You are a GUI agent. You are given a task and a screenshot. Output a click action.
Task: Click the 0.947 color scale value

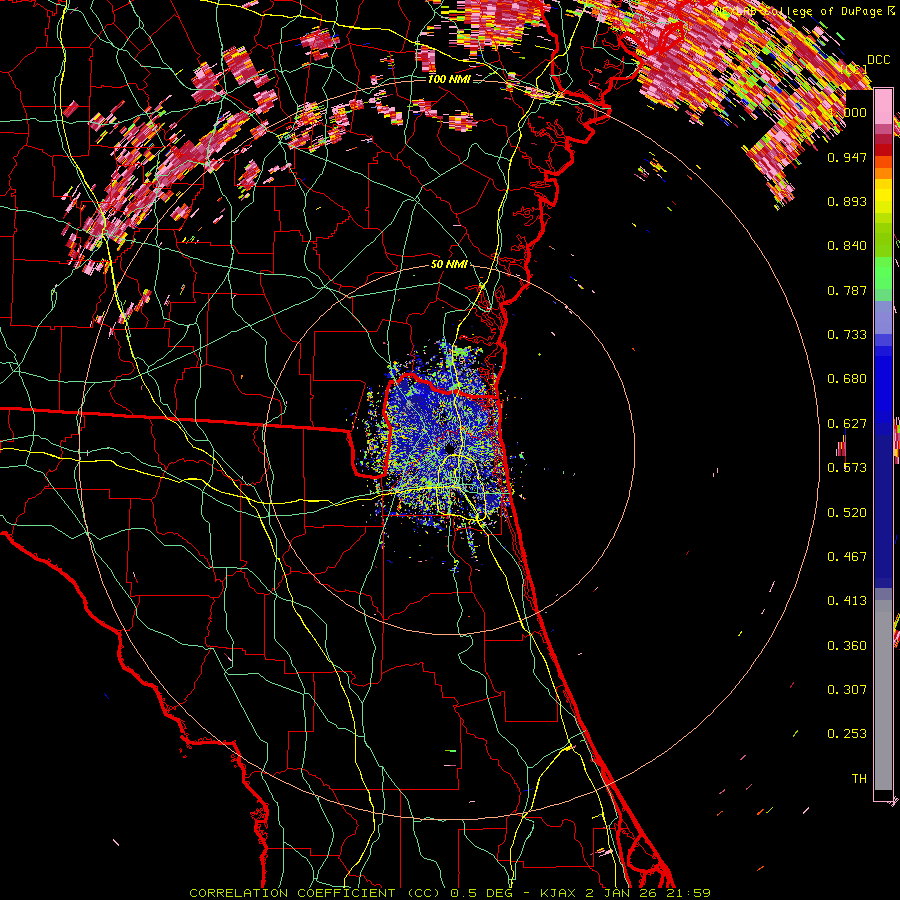pyautogui.click(x=847, y=157)
